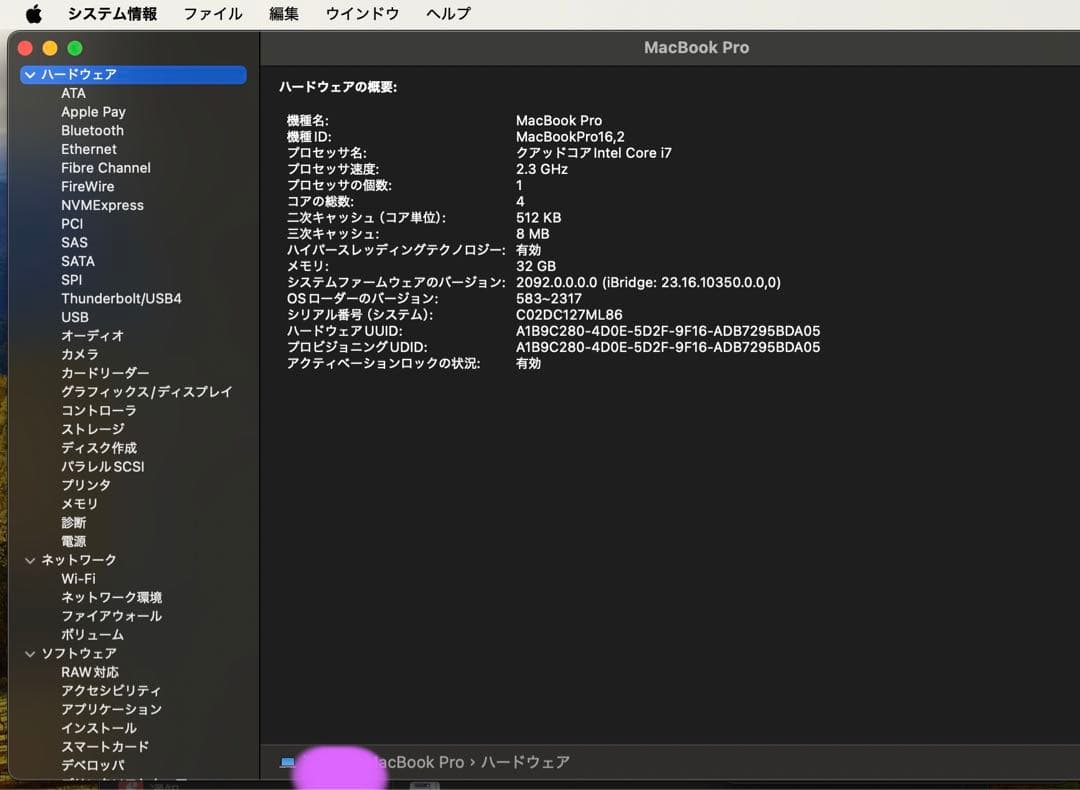Open the ウインドウ menu
Image resolution: width=1080 pixels, height=790 pixels.
(x=362, y=14)
